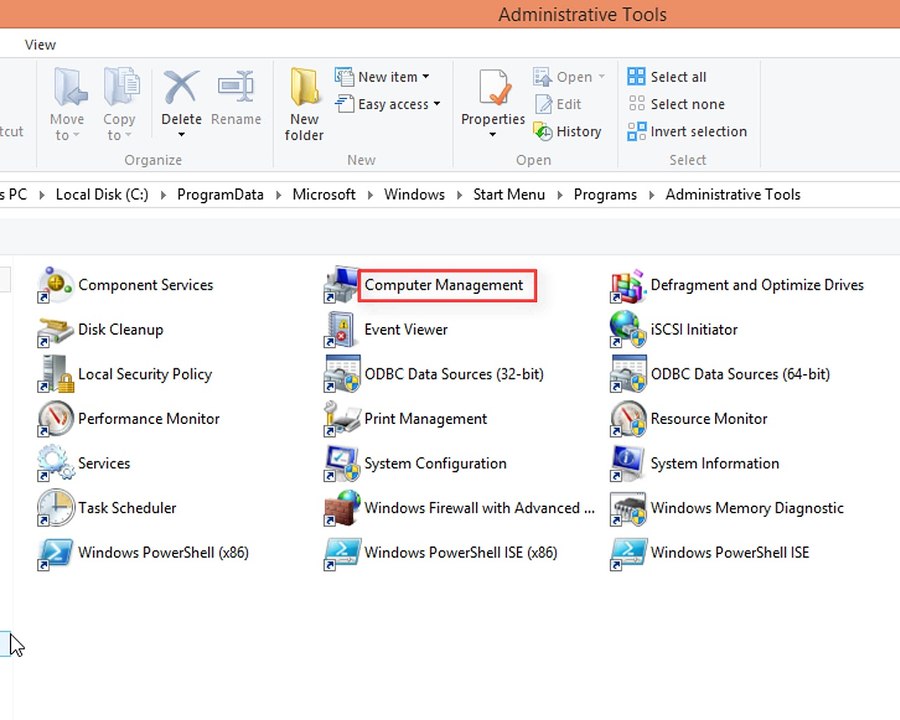Open the New item dropdown
The height and width of the screenshot is (720, 900).
coord(382,76)
